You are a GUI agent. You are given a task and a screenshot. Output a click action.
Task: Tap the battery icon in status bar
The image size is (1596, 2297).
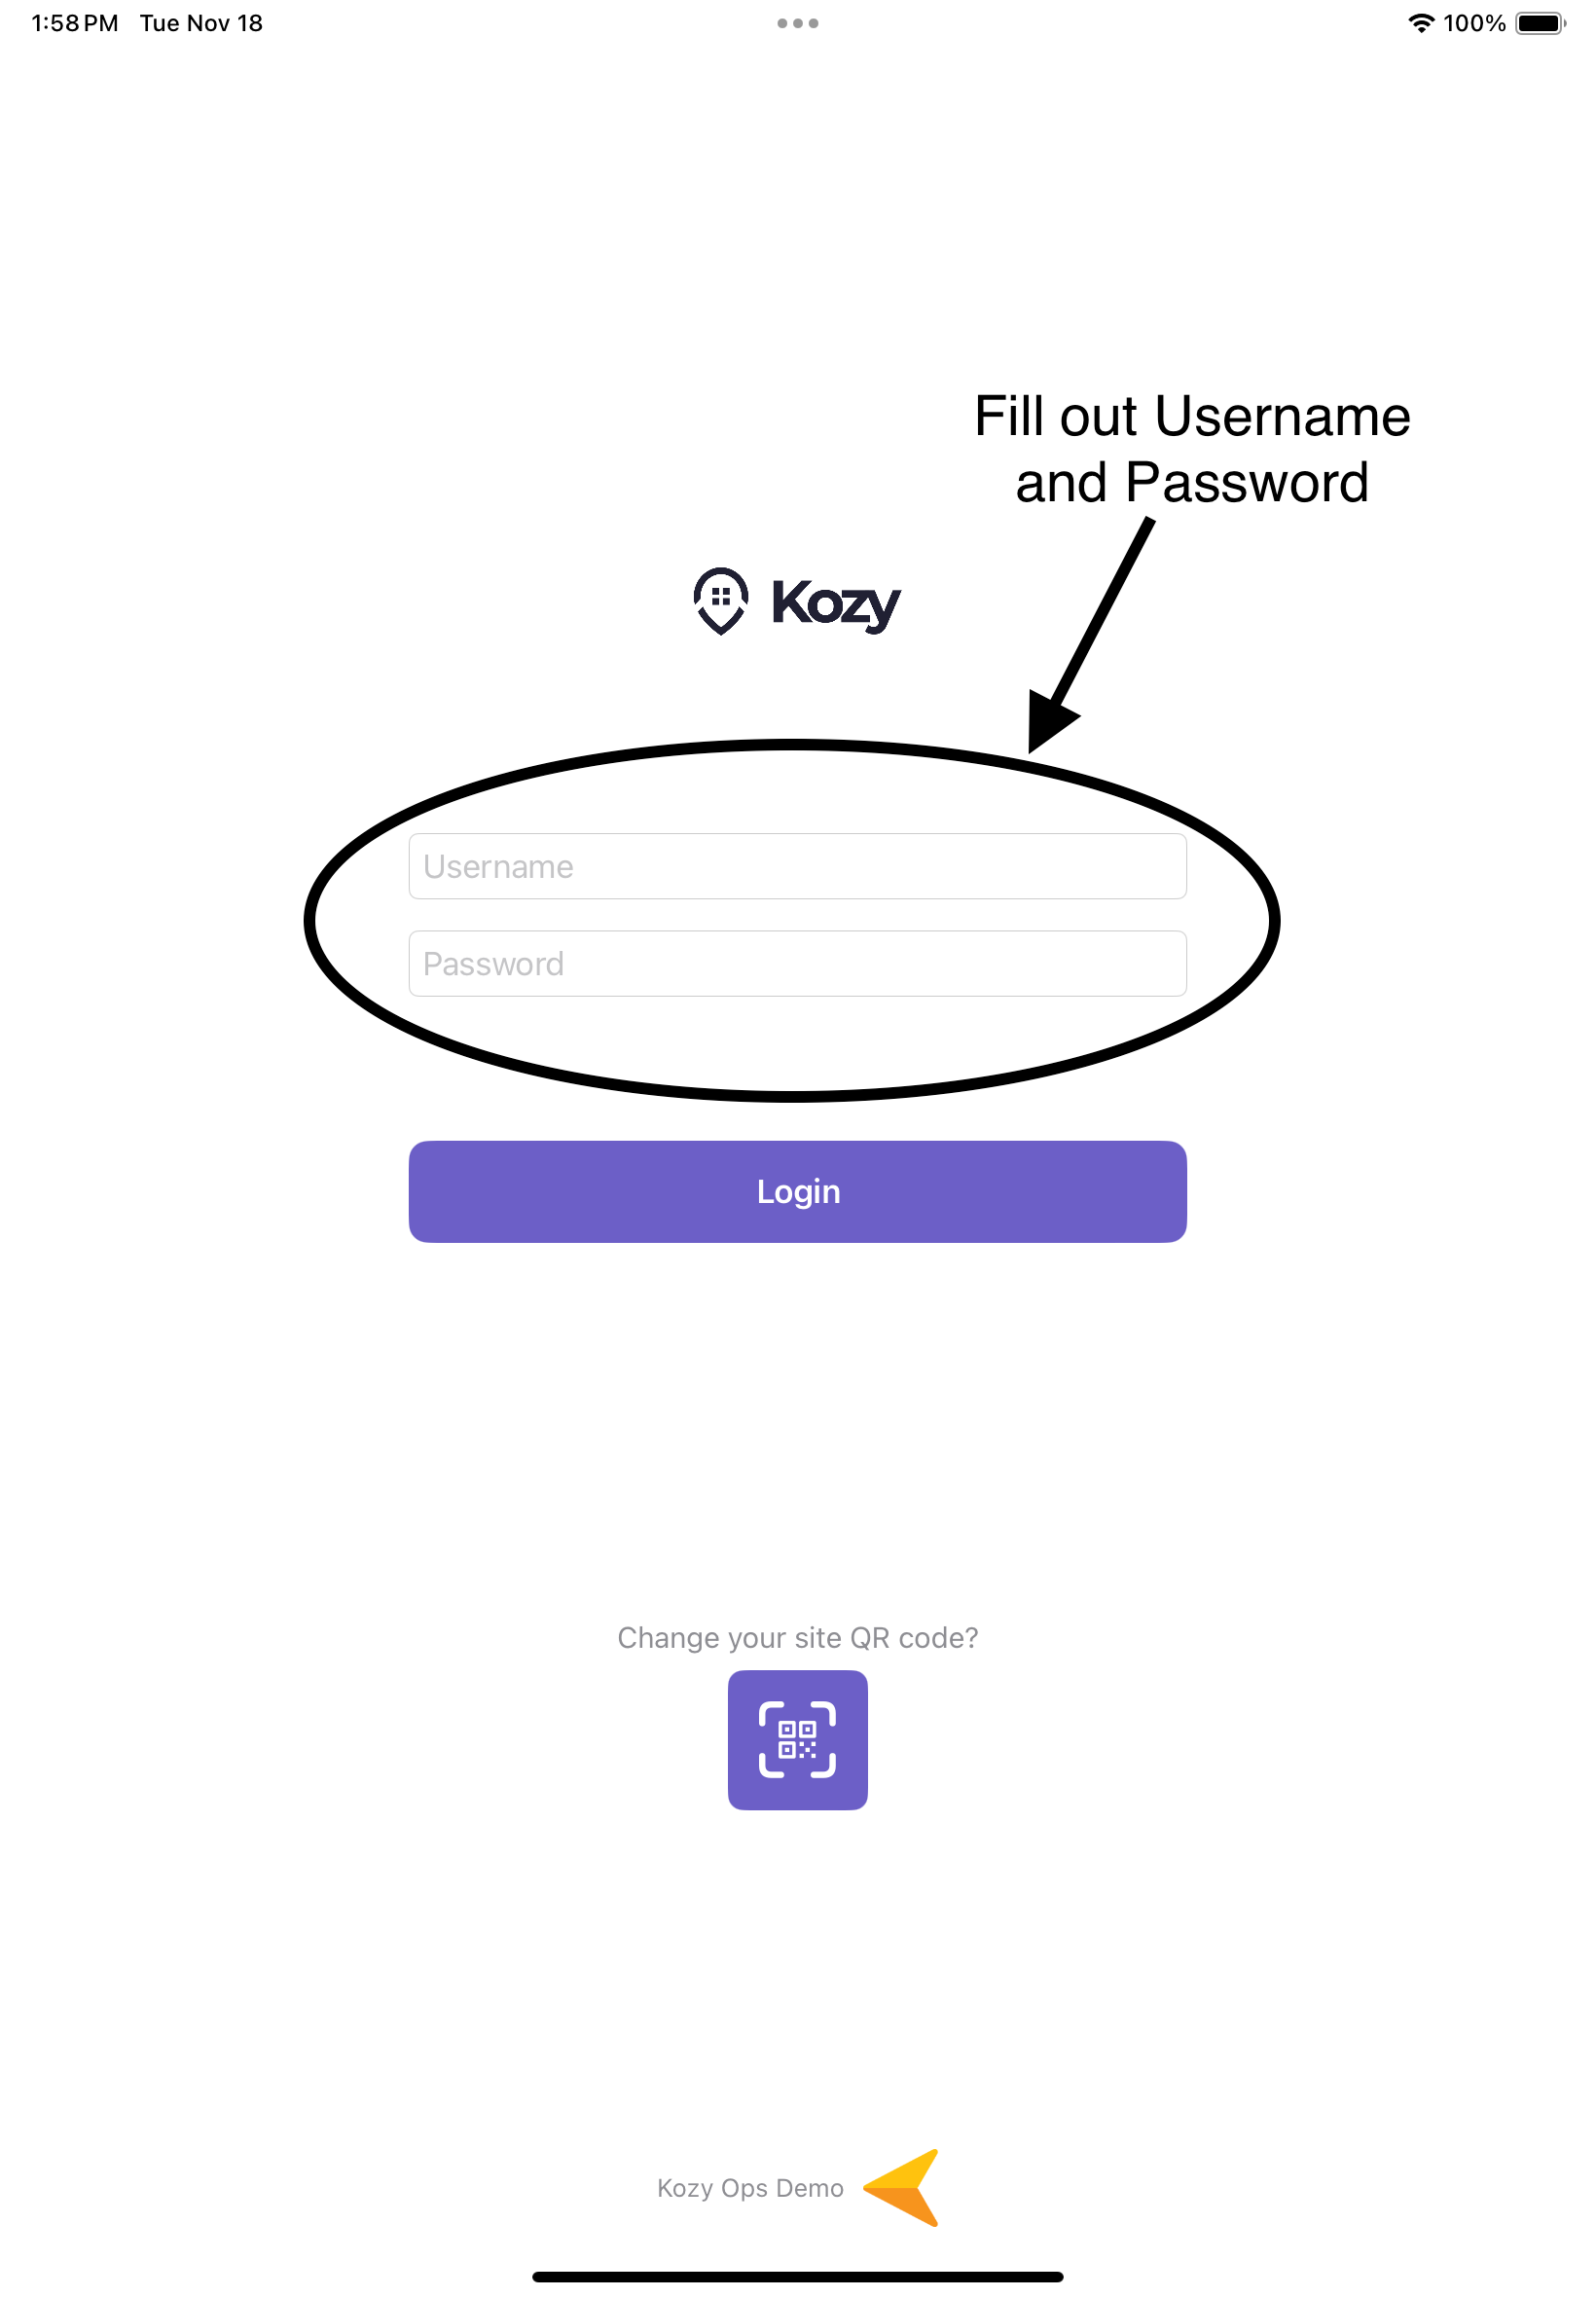tap(1539, 23)
